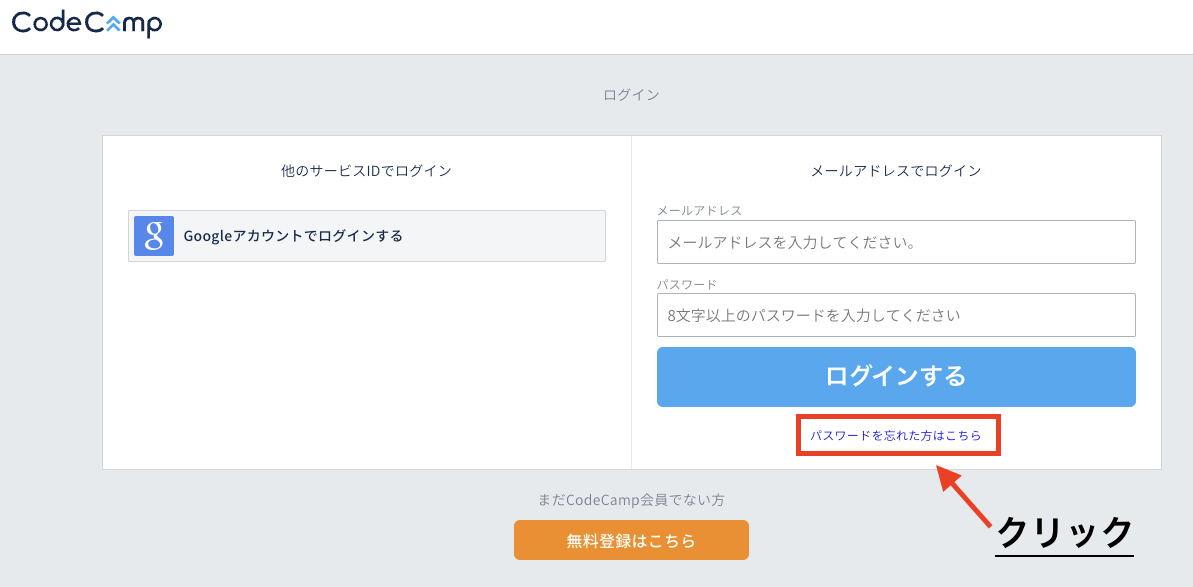
Task: Click the blue Google "g" icon
Action: pyautogui.click(x=154, y=236)
